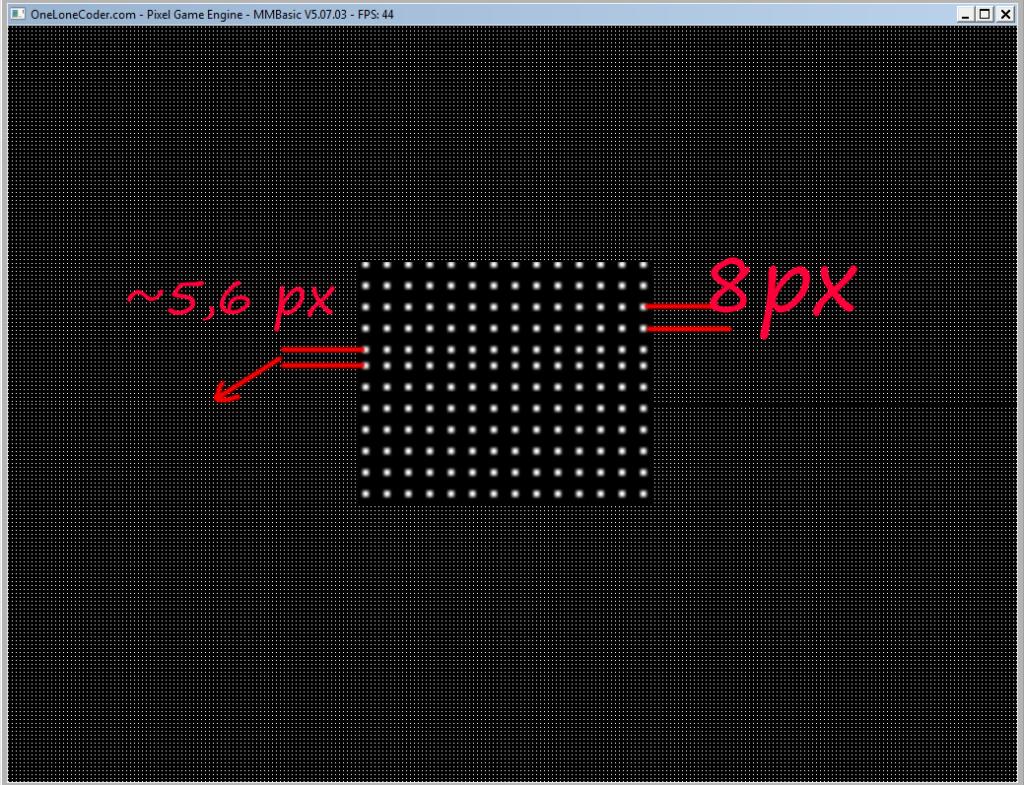Screen dimensions: 1024x785
Task: Click the bottom-right white dot of the bright grid
Action: (642, 493)
